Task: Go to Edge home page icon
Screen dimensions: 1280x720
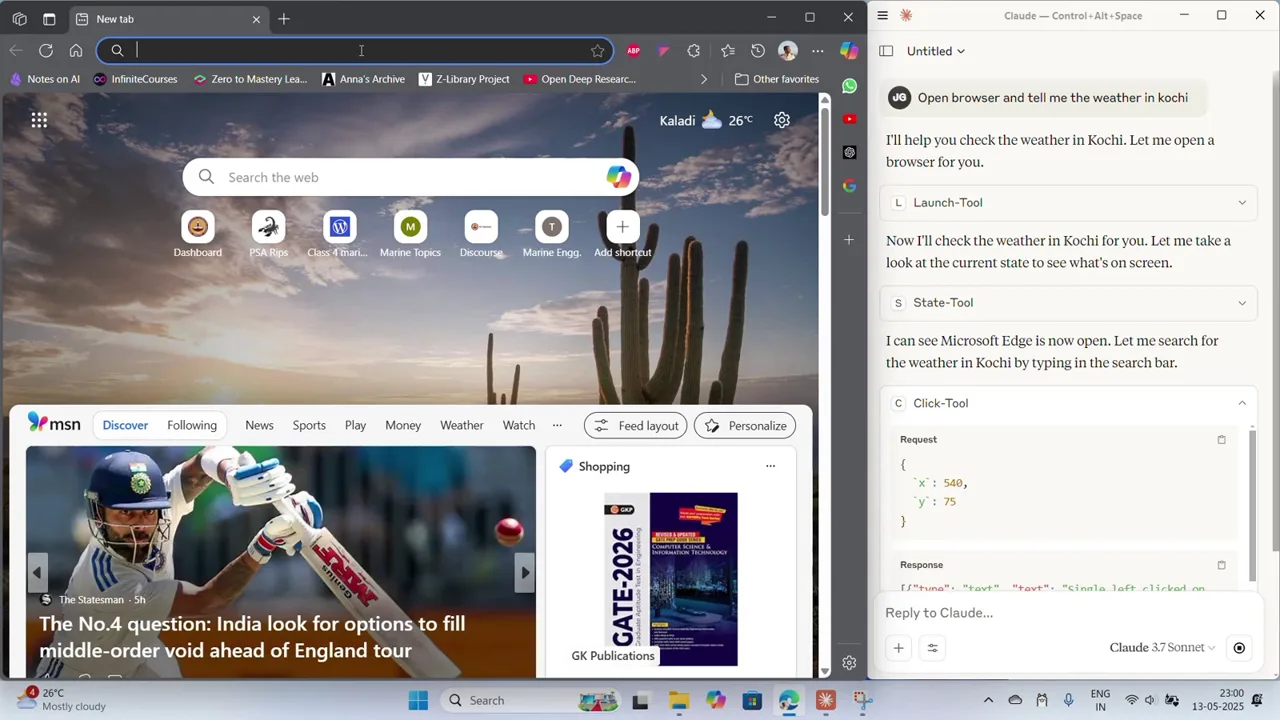Action: 76,50
